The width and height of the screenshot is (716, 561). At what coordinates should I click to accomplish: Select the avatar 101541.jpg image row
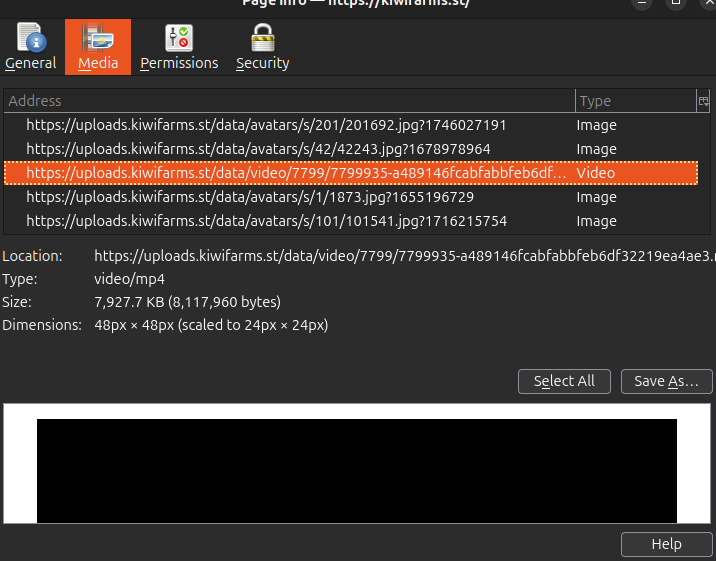tap(266, 221)
